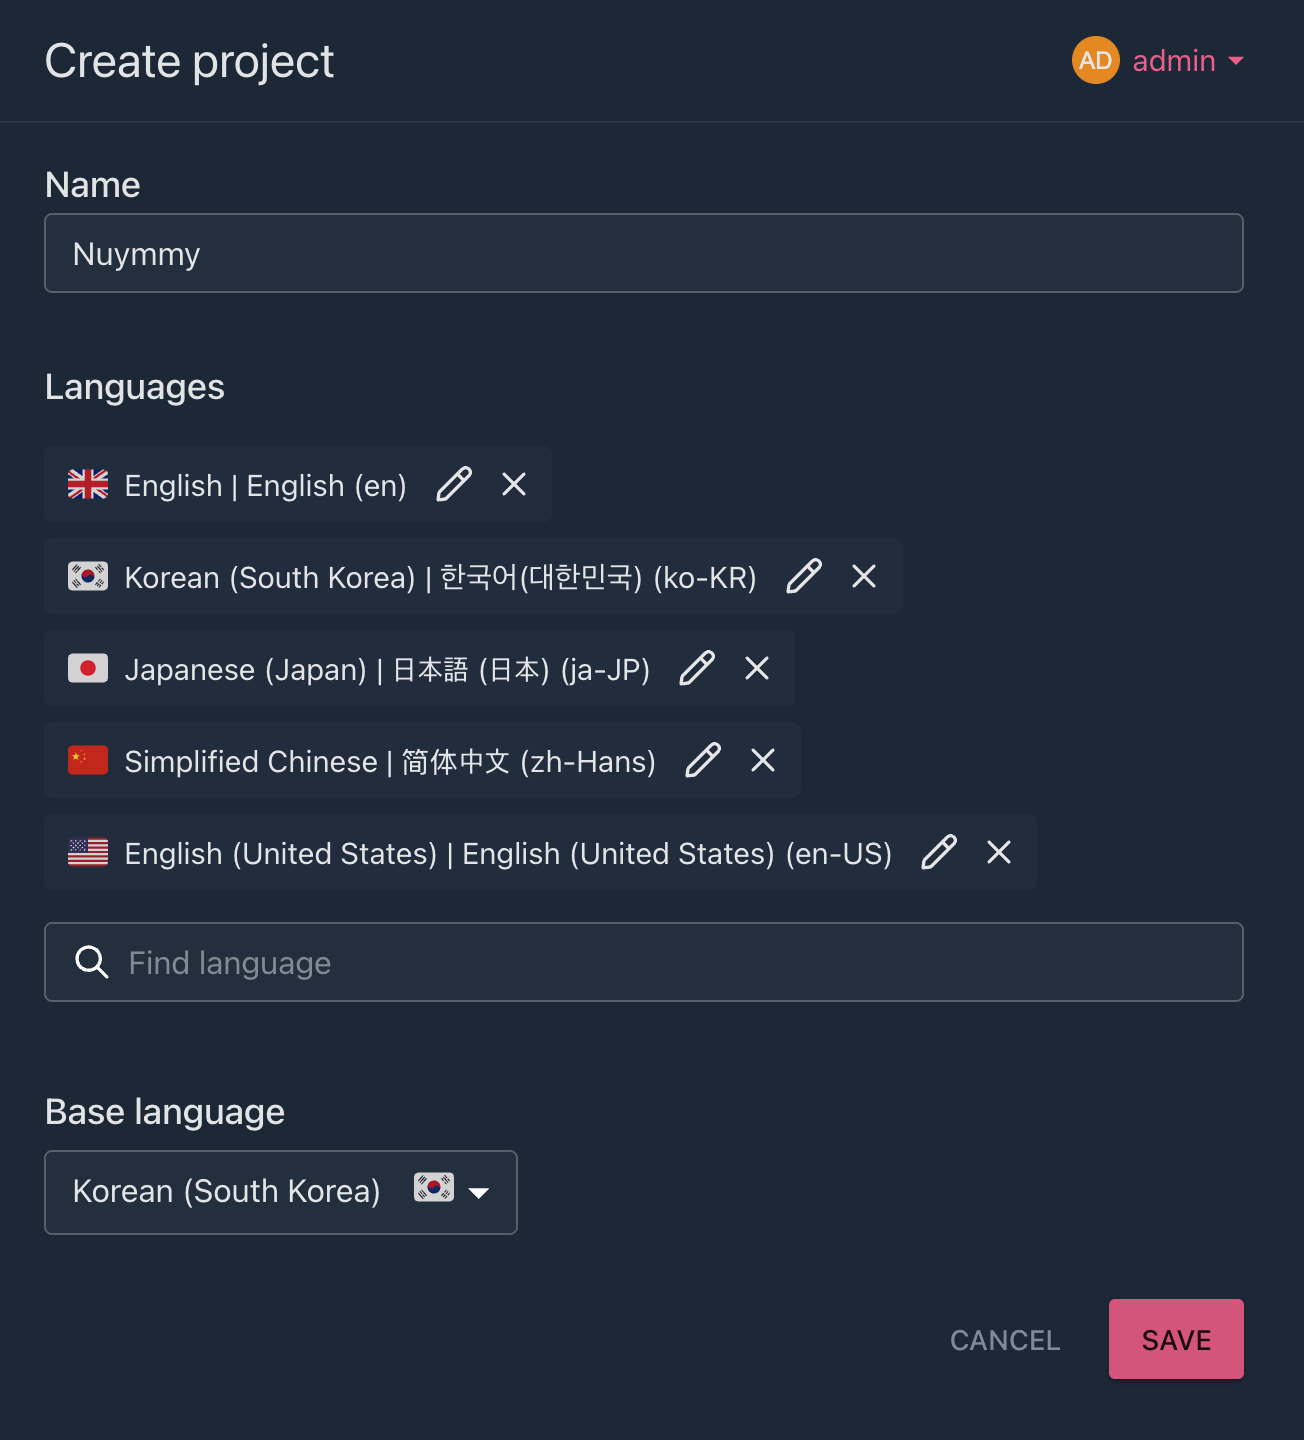Delete the Japanese (Japan) language
The width and height of the screenshot is (1304, 1440).
757,668
